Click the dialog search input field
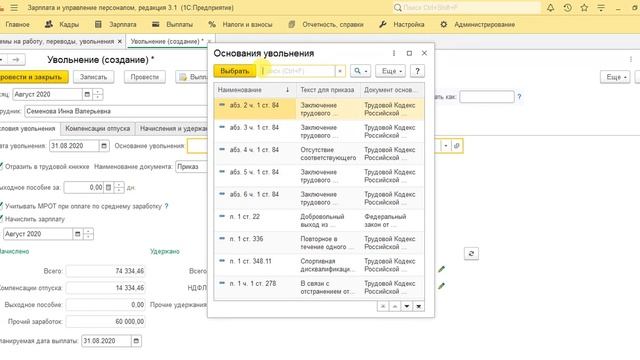 click(x=298, y=71)
